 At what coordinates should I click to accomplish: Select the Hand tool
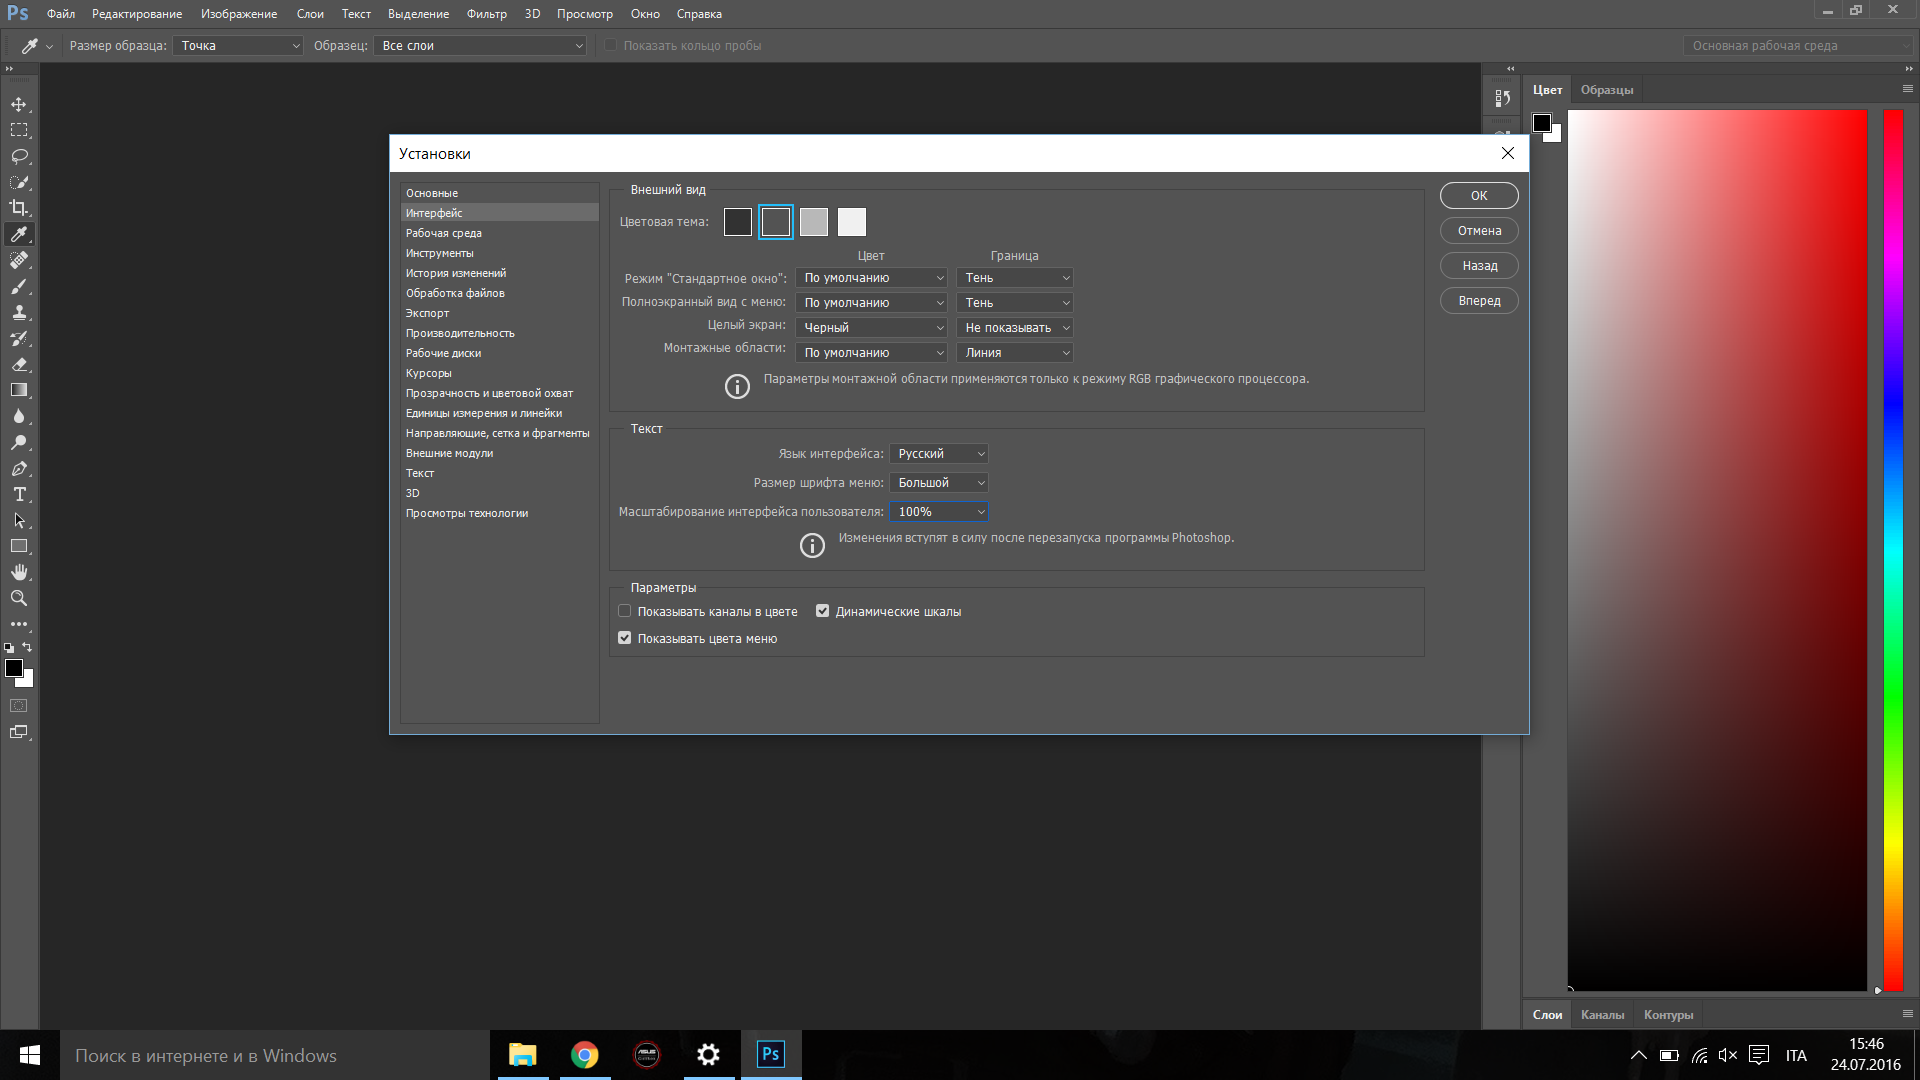click(19, 573)
